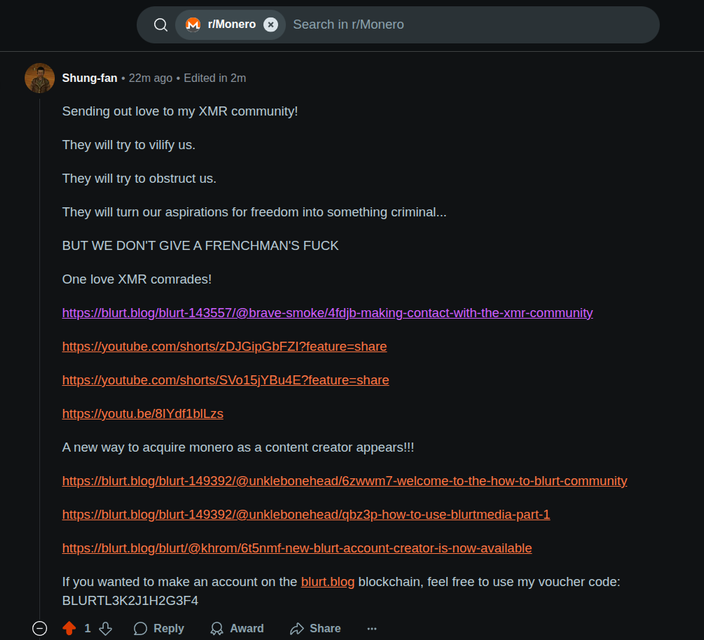Open the zDJGipGbFZI YouTube shorts link
The height and width of the screenshot is (640, 704).
point(224,347)
